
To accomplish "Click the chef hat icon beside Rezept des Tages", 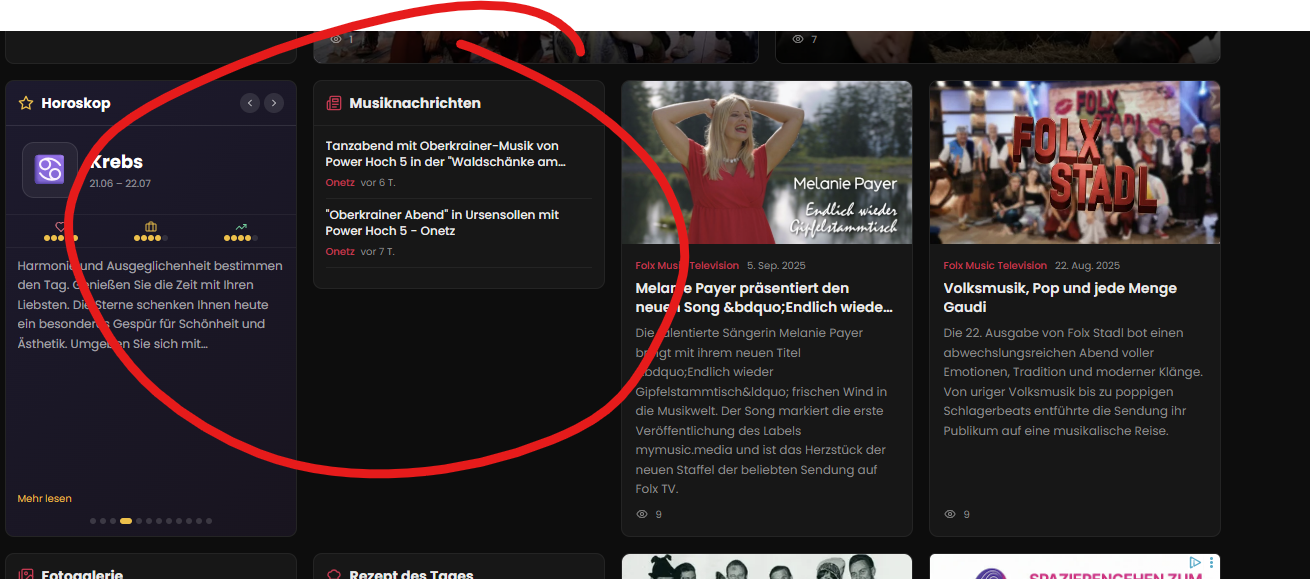I will [334, 575].
